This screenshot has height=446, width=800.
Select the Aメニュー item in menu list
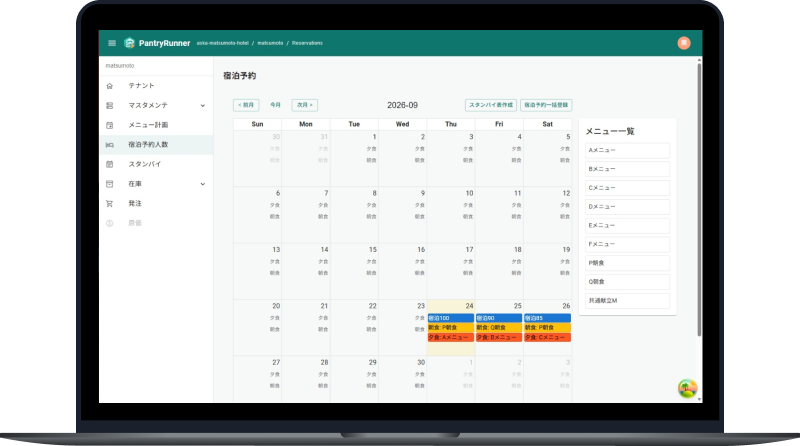pos(627,151)
